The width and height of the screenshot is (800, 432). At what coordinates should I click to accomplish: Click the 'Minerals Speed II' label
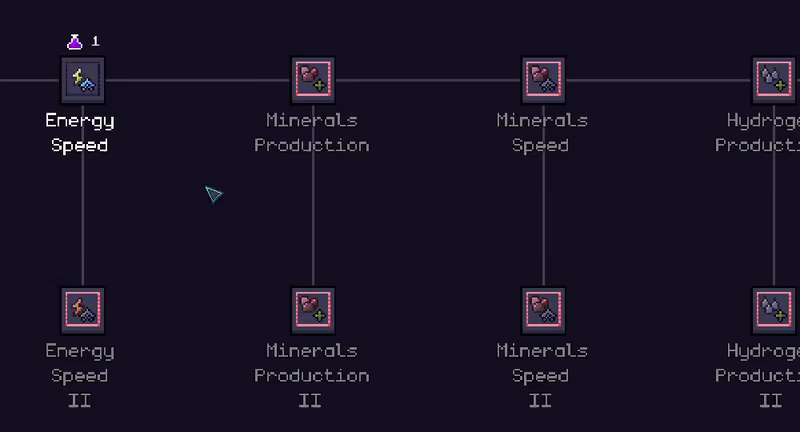click(x=542, y=375)
